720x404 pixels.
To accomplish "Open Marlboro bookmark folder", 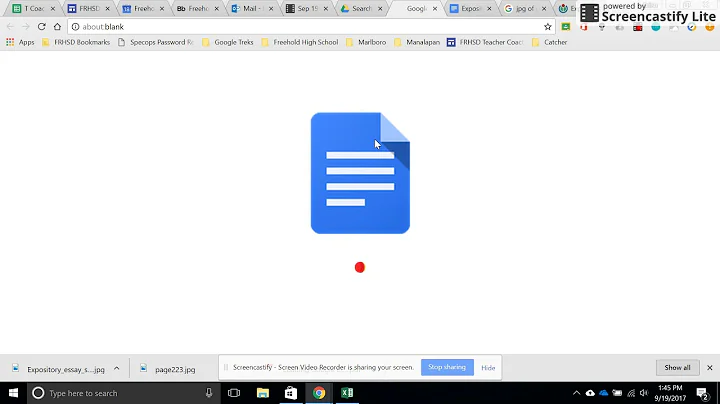I will pos(366,42).
